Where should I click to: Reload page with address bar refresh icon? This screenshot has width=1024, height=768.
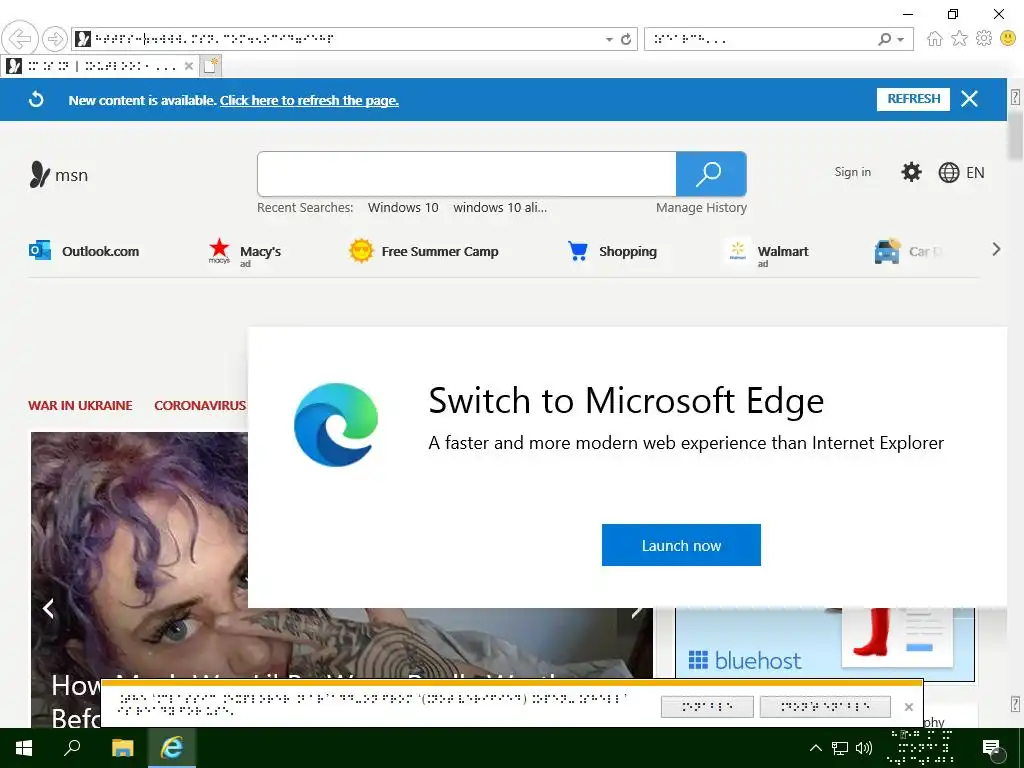[626, 39]
